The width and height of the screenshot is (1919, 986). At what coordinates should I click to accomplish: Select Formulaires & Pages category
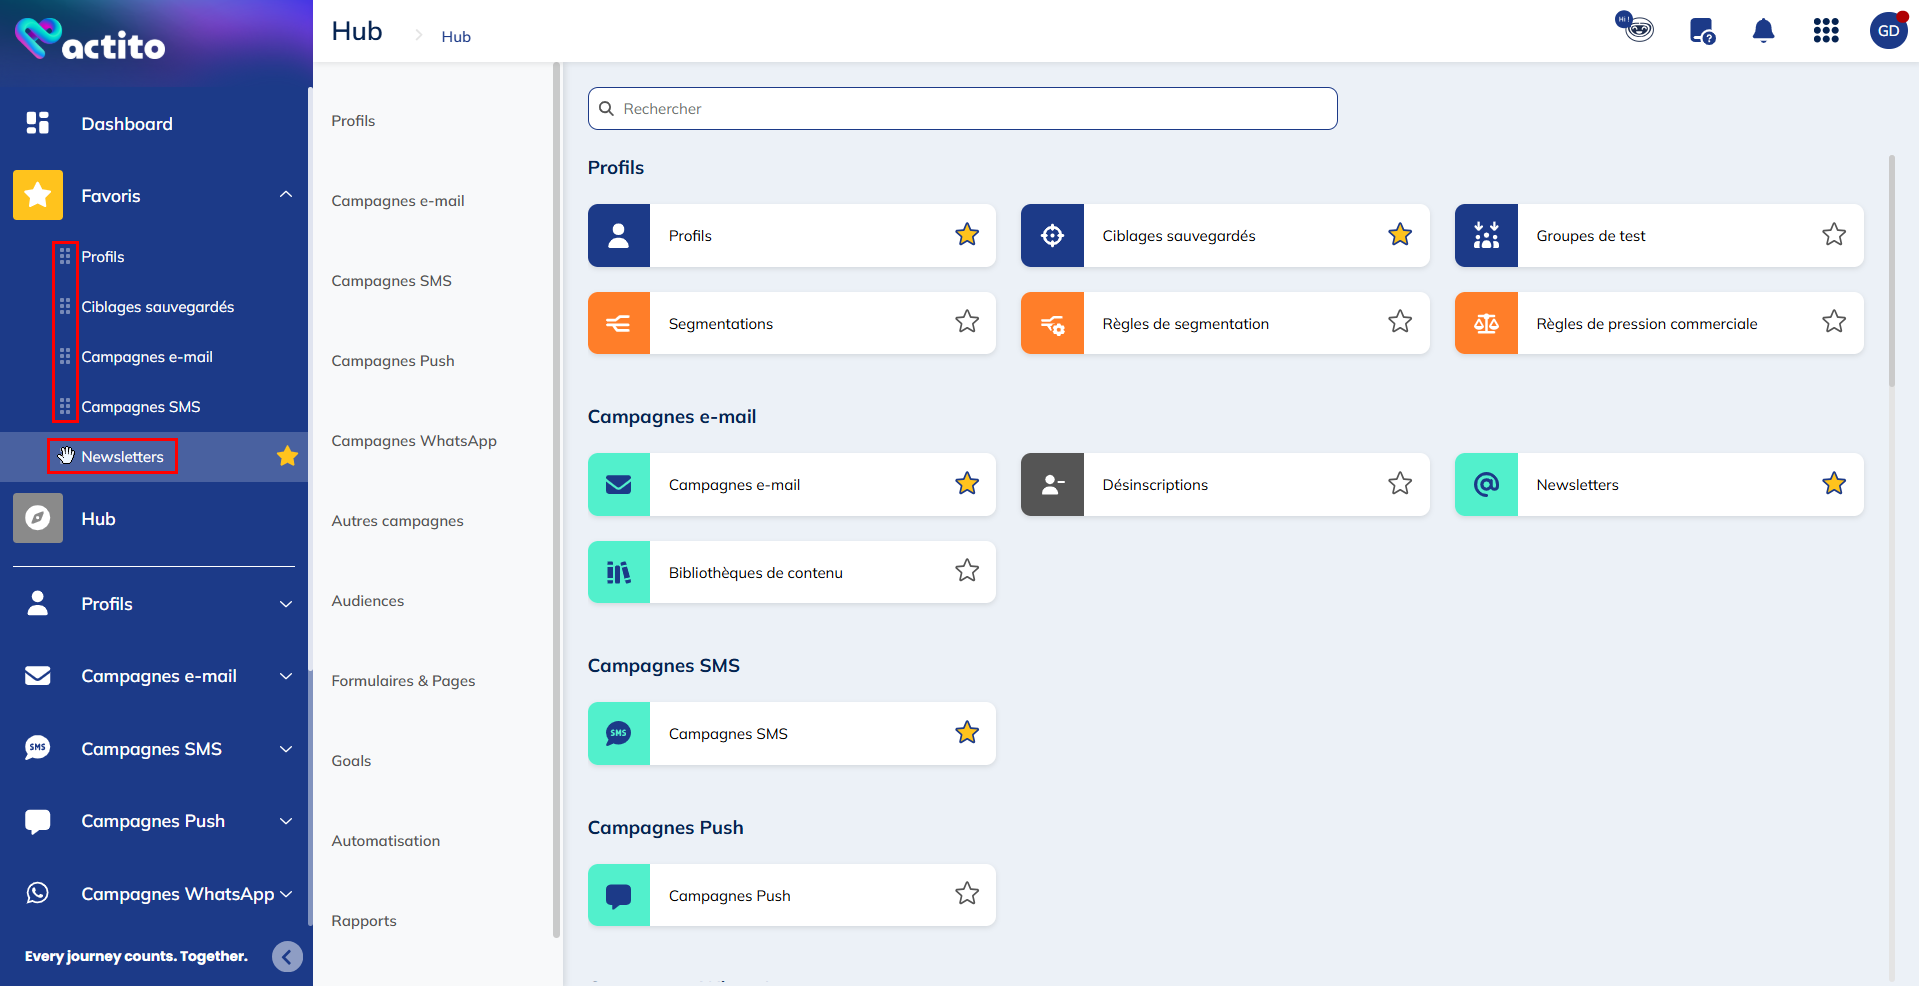pos(403,681)
